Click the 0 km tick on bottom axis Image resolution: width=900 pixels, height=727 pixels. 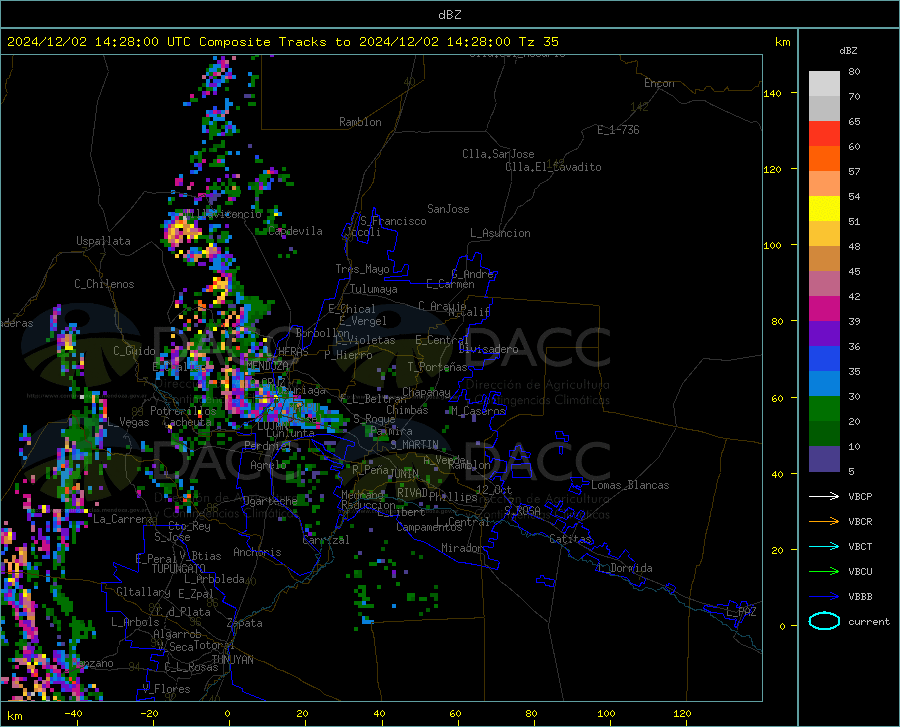(227, 713)
